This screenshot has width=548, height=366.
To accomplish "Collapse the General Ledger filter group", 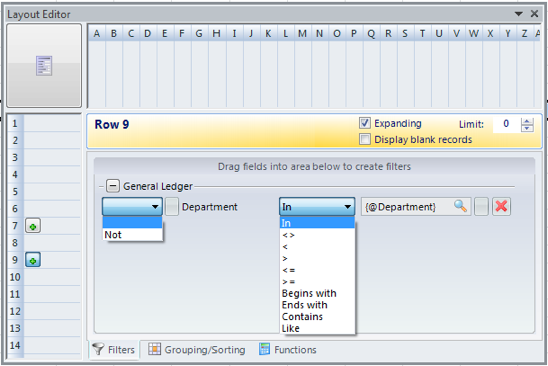I will [x=113, y=186].
